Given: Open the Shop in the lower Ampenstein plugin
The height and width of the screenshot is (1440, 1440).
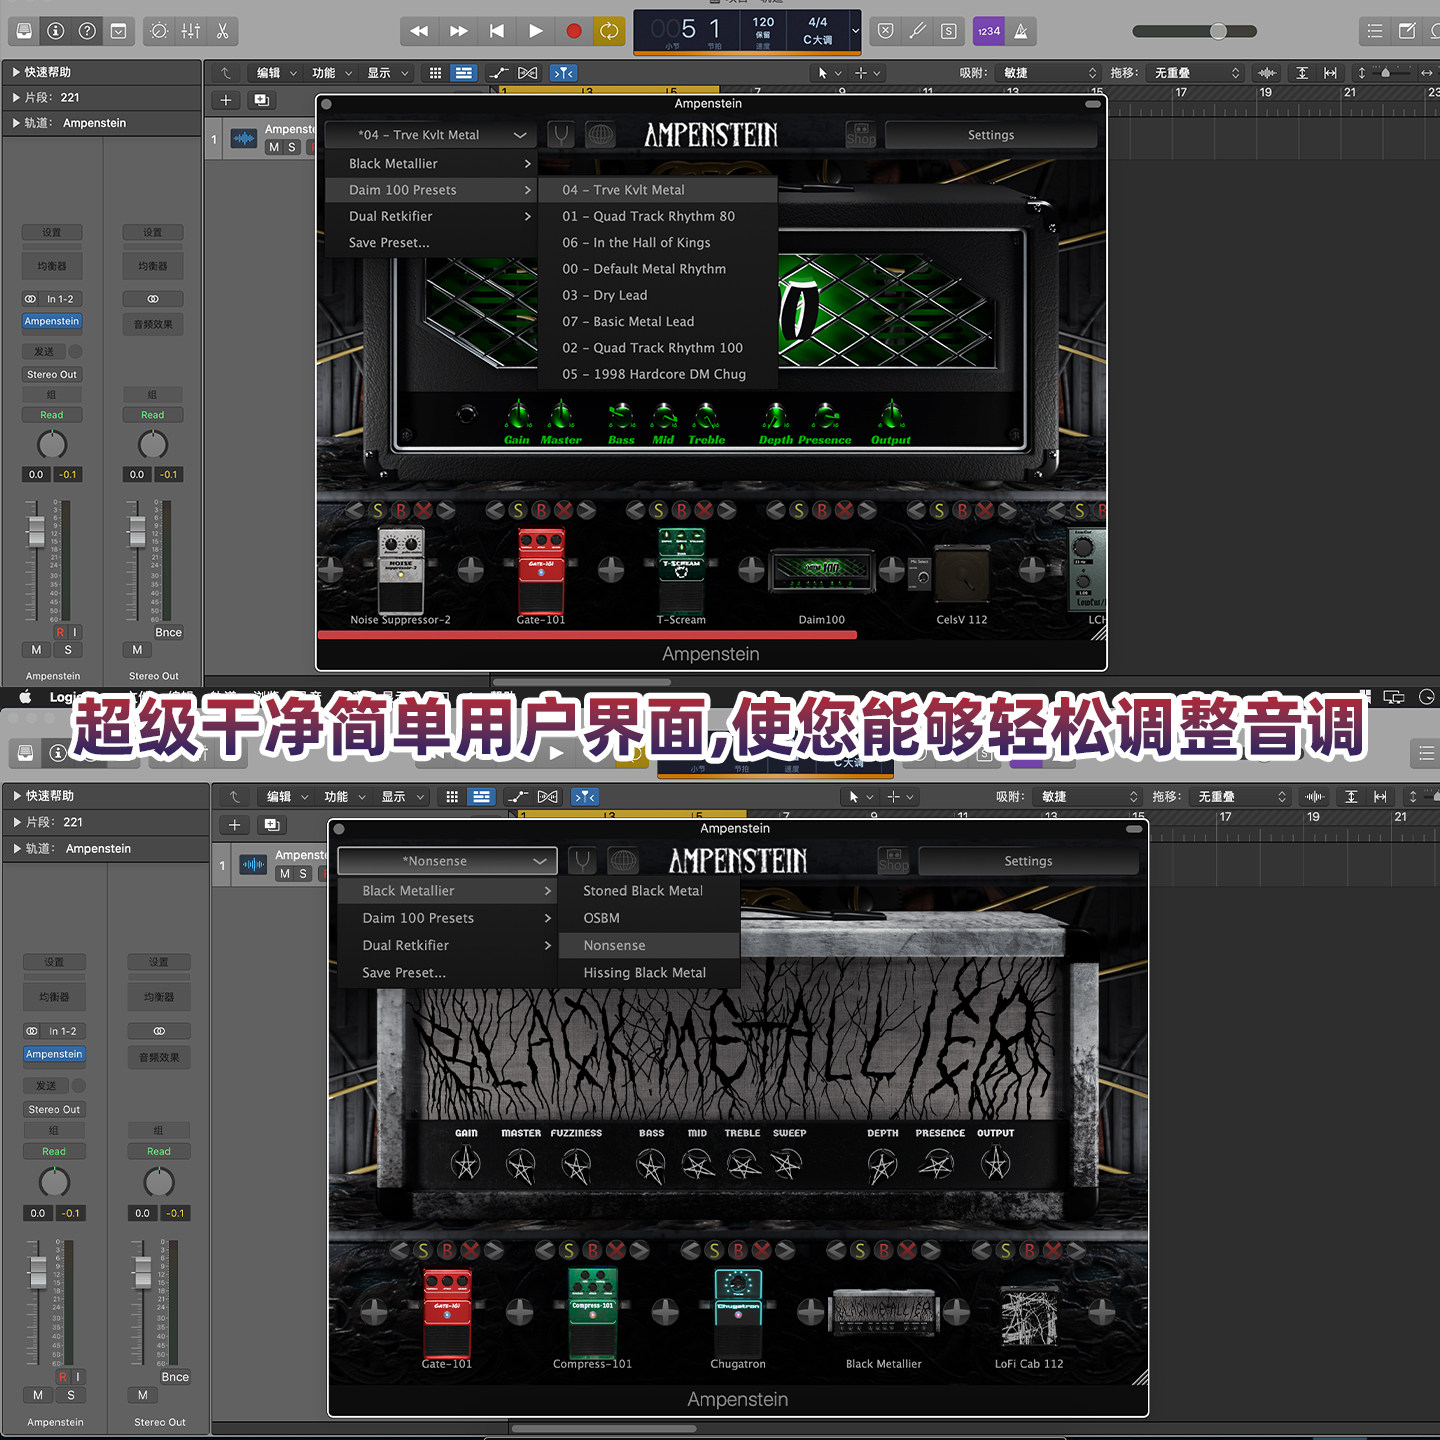Looking at the screenshot, I should (x=893, y=861).
